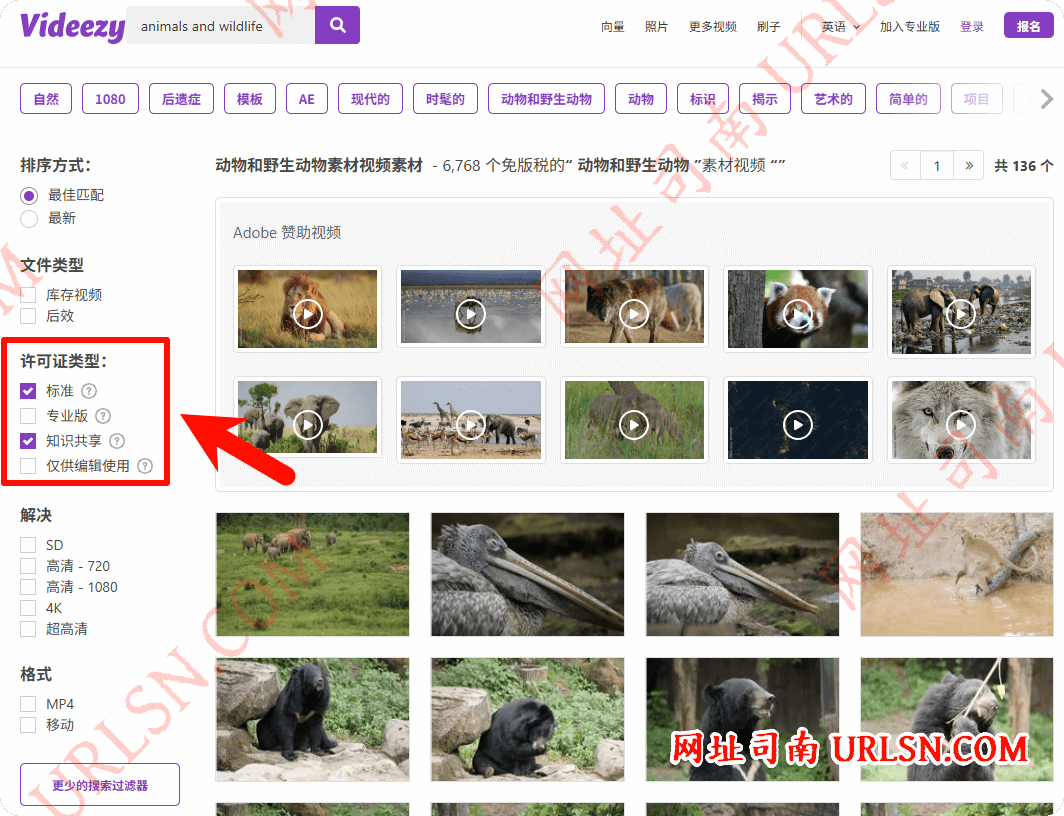Click the 报名 sign-up button

(x=1028, y=27)
